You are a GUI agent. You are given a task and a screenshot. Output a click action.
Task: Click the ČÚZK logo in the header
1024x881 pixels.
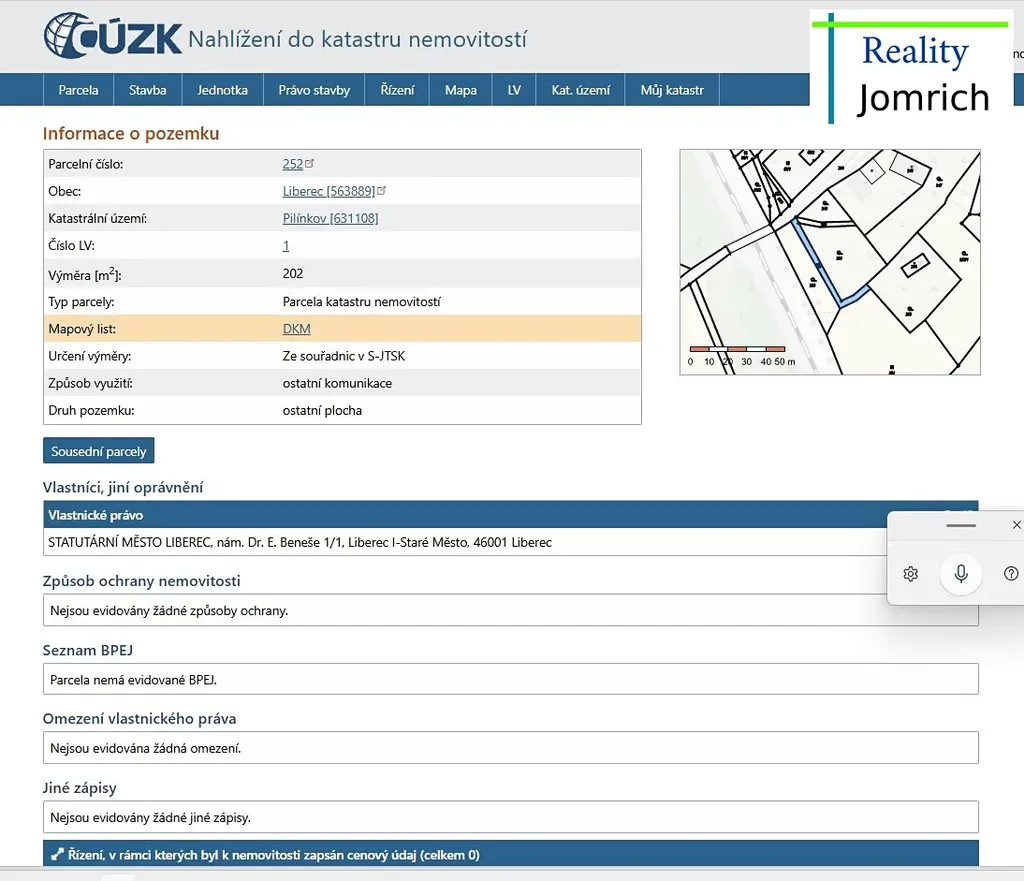tap(112, 37)
